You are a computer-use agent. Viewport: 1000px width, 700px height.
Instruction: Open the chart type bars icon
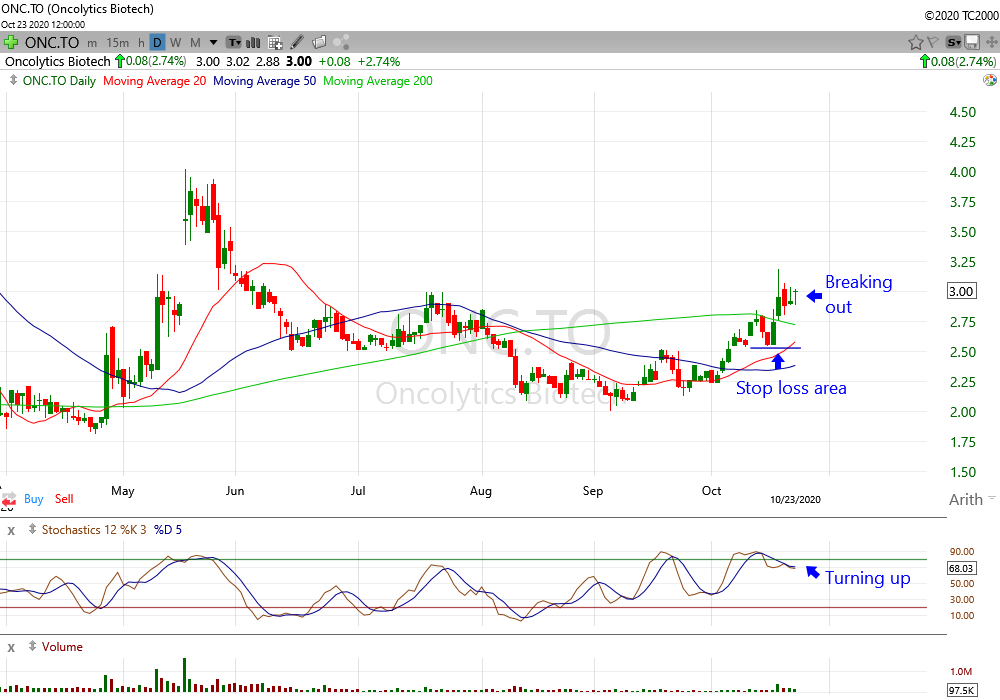[x=253, y=43]
